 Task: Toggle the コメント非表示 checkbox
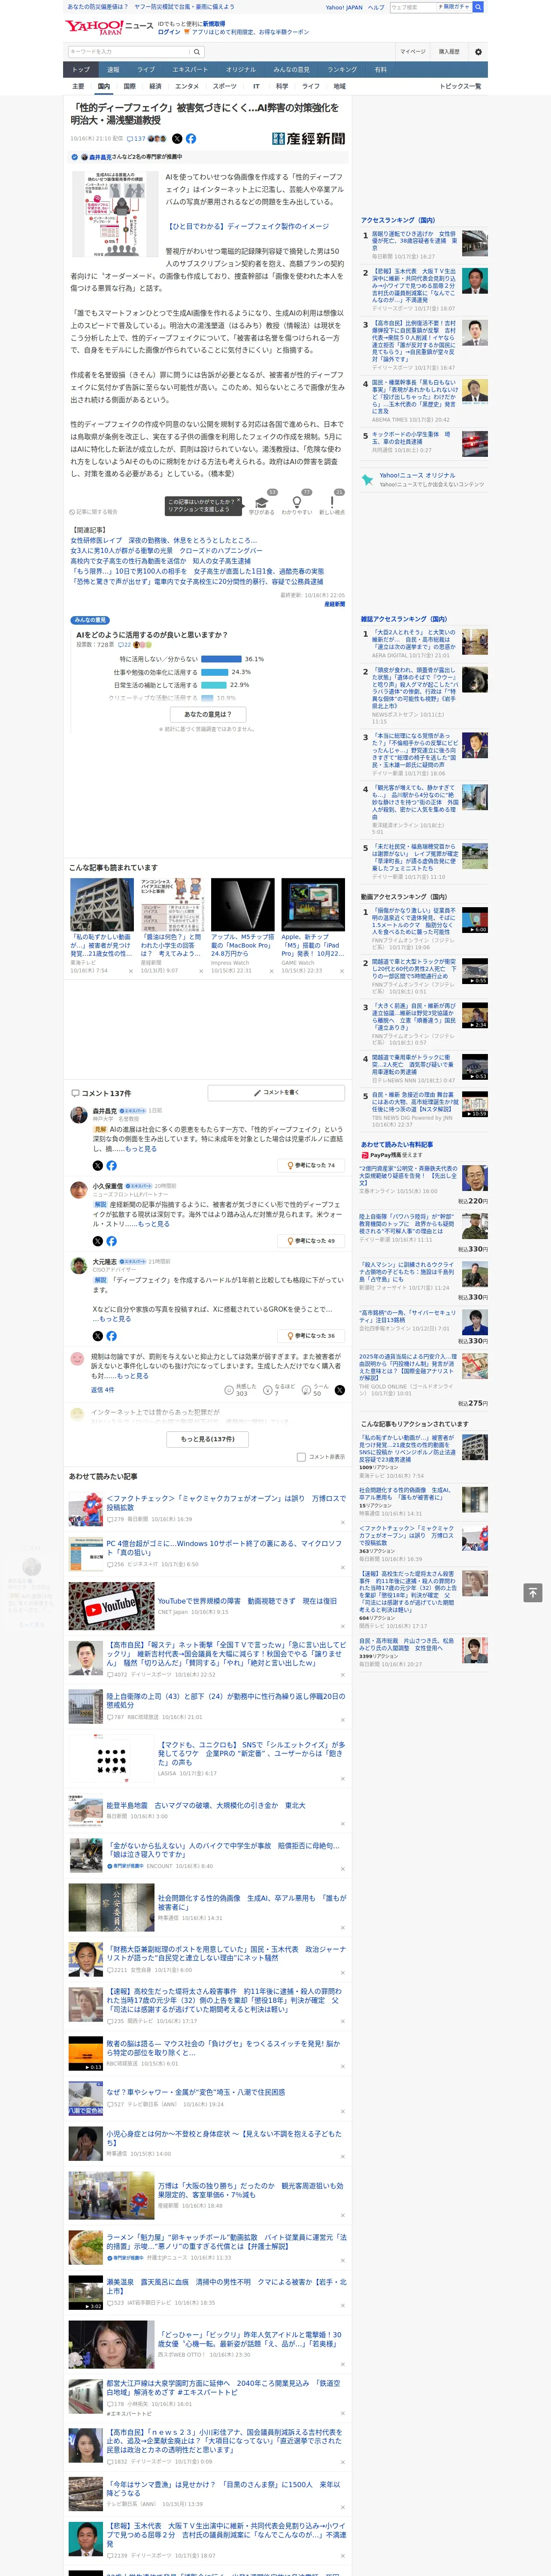click(x=301, y=1457)
